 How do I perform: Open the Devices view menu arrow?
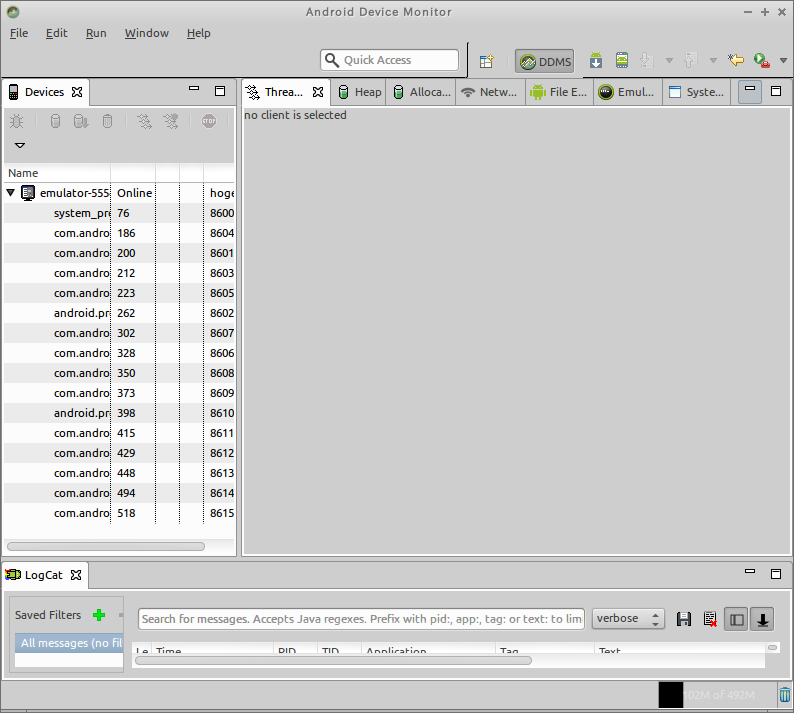[19, 146]
